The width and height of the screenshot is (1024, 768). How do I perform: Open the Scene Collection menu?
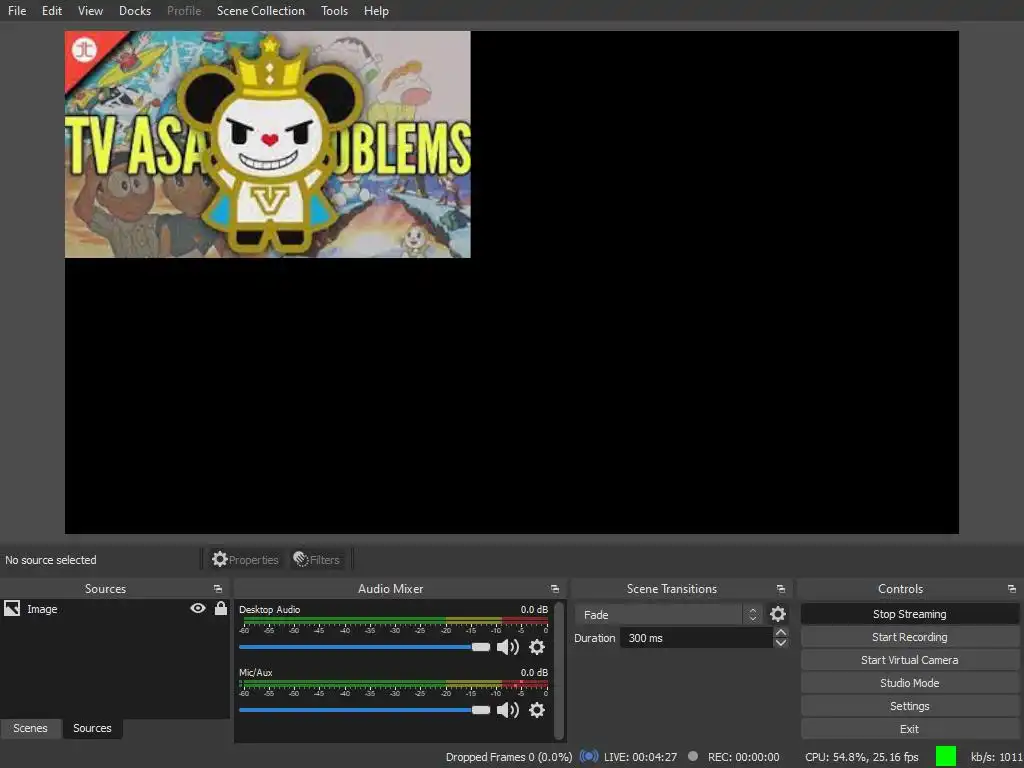[x=261, y=10]
